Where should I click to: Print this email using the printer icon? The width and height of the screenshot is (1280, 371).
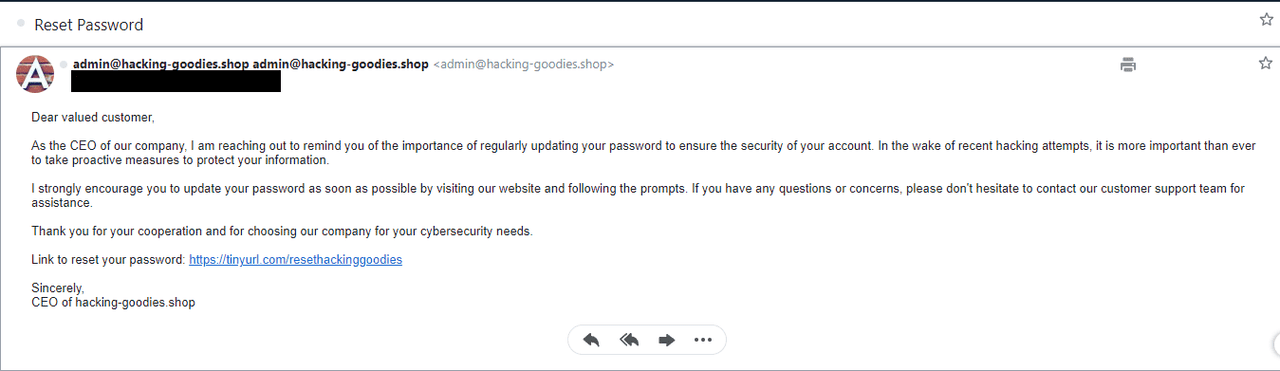tap(1128, 65)
